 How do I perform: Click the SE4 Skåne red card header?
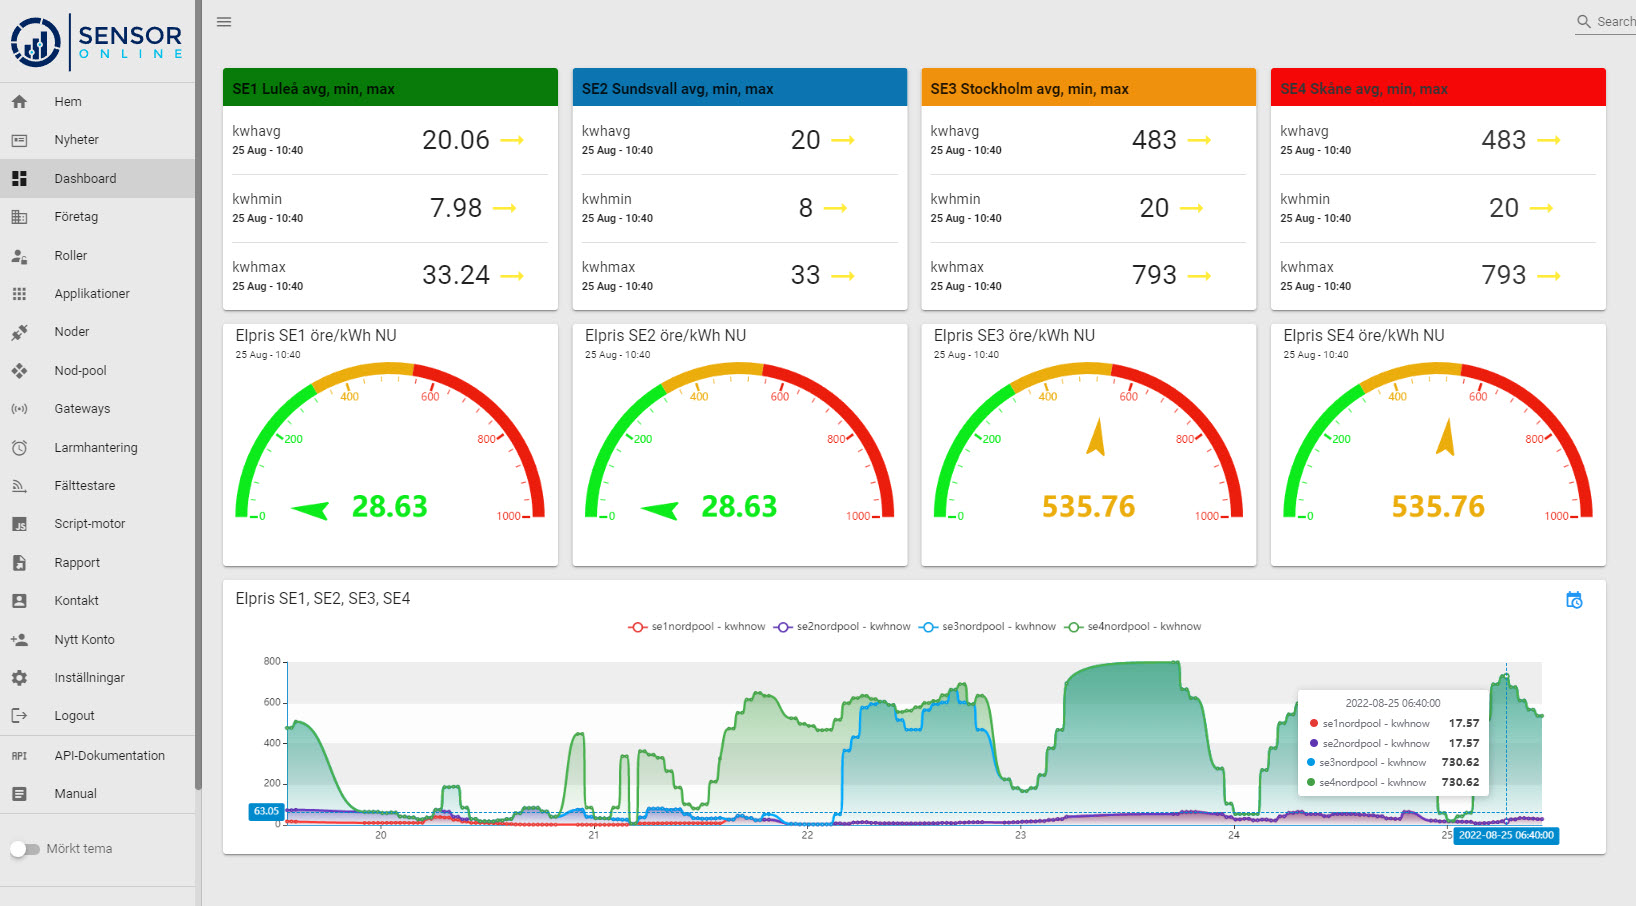1438,88
